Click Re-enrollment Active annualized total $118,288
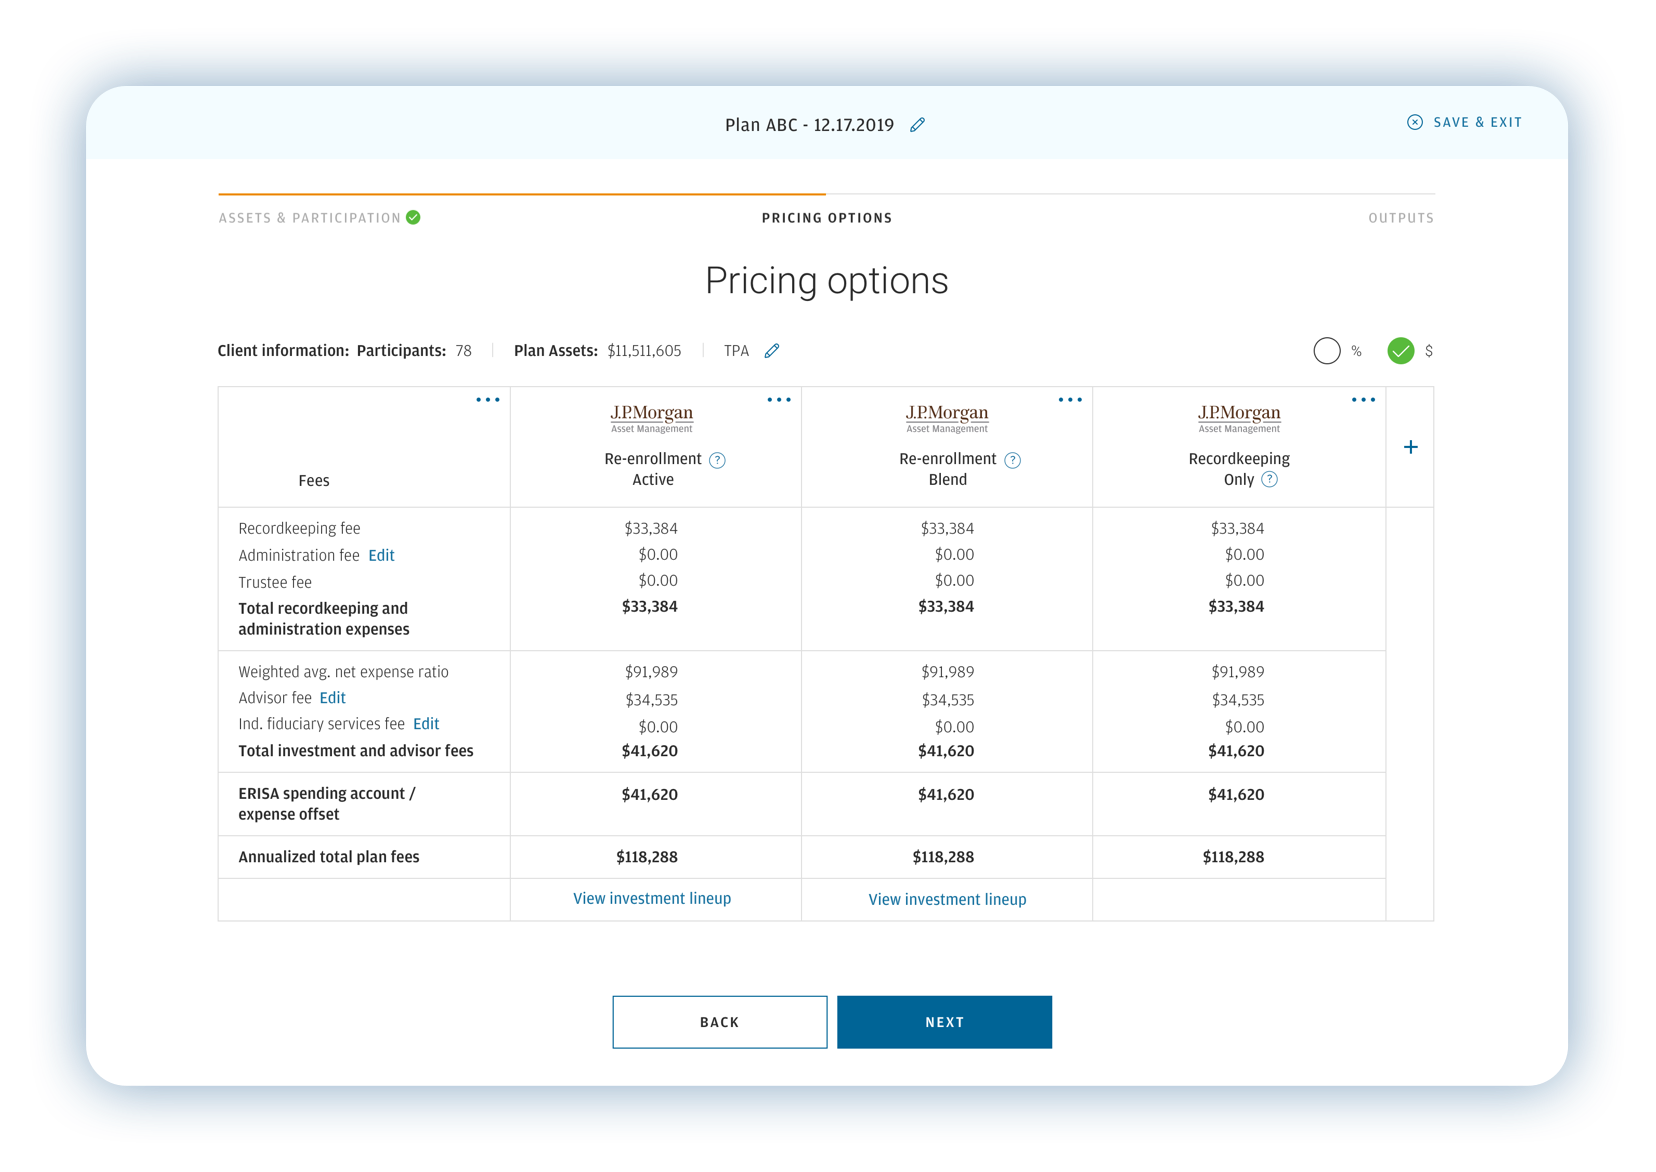 [x=647, y=857]
